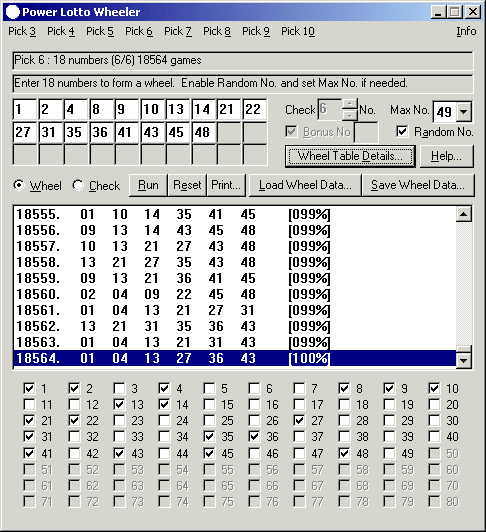Open the Pick 10 menu
This screenshot has height=532, width=486.
tap(298, 31)
